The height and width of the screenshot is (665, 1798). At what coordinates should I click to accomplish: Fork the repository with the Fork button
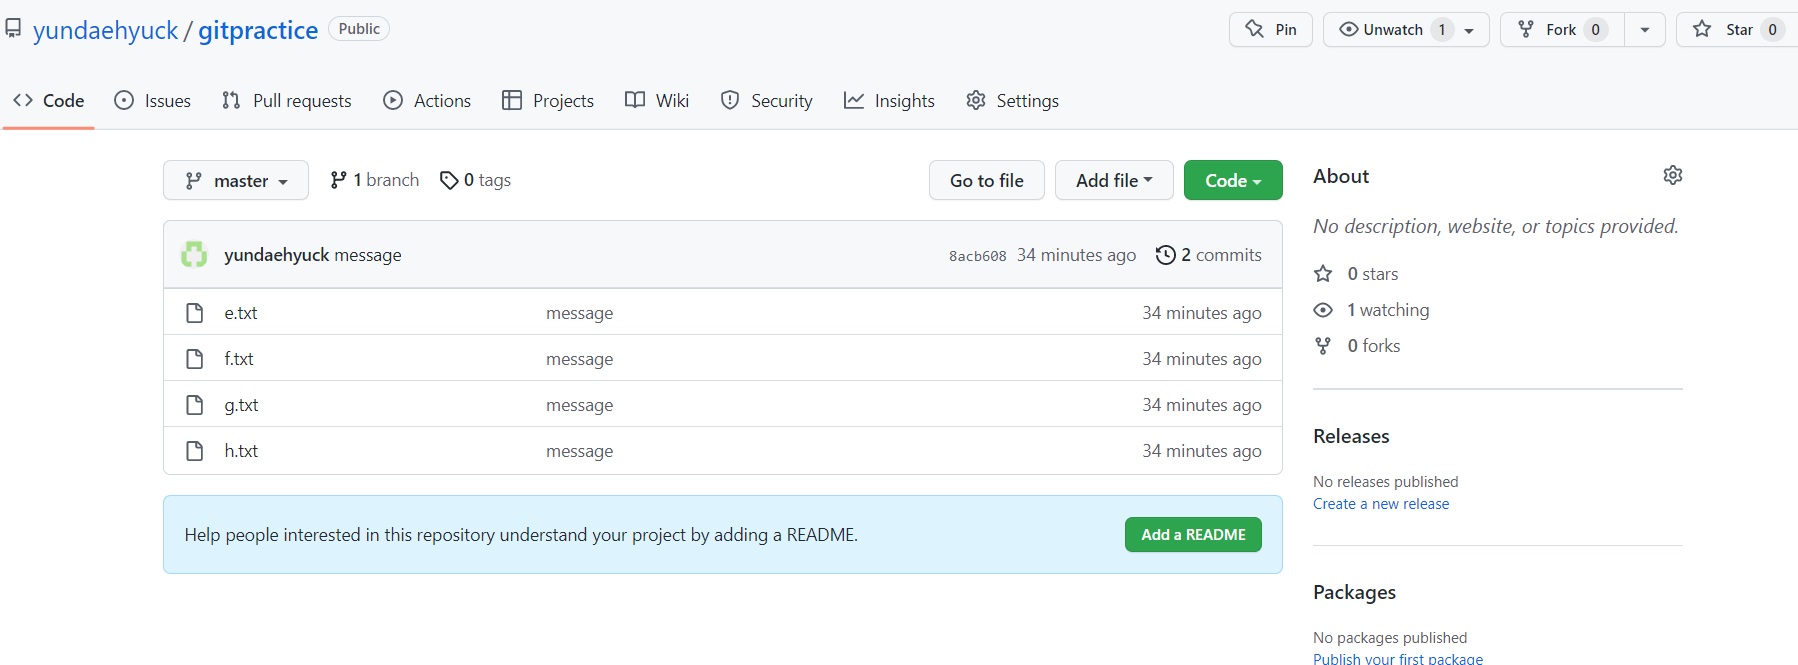(x=1561, y=29)
